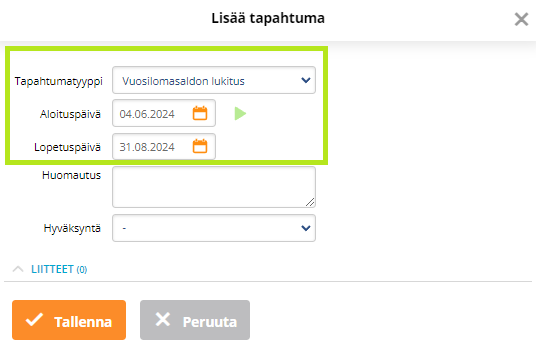Click the green play arrow beside Aloituspäivä

coord(240,113)
